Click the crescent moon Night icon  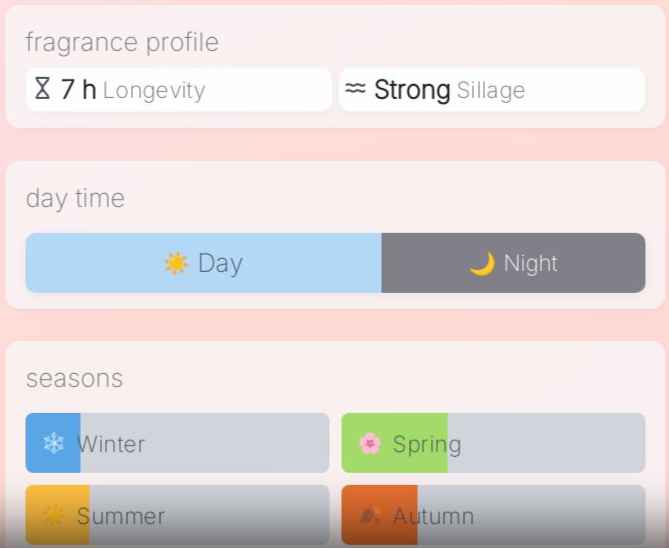(x=482, y=263)
